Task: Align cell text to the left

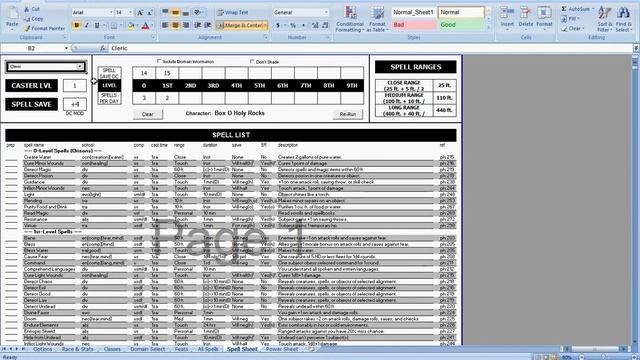Action: click(x=165, y=25)
